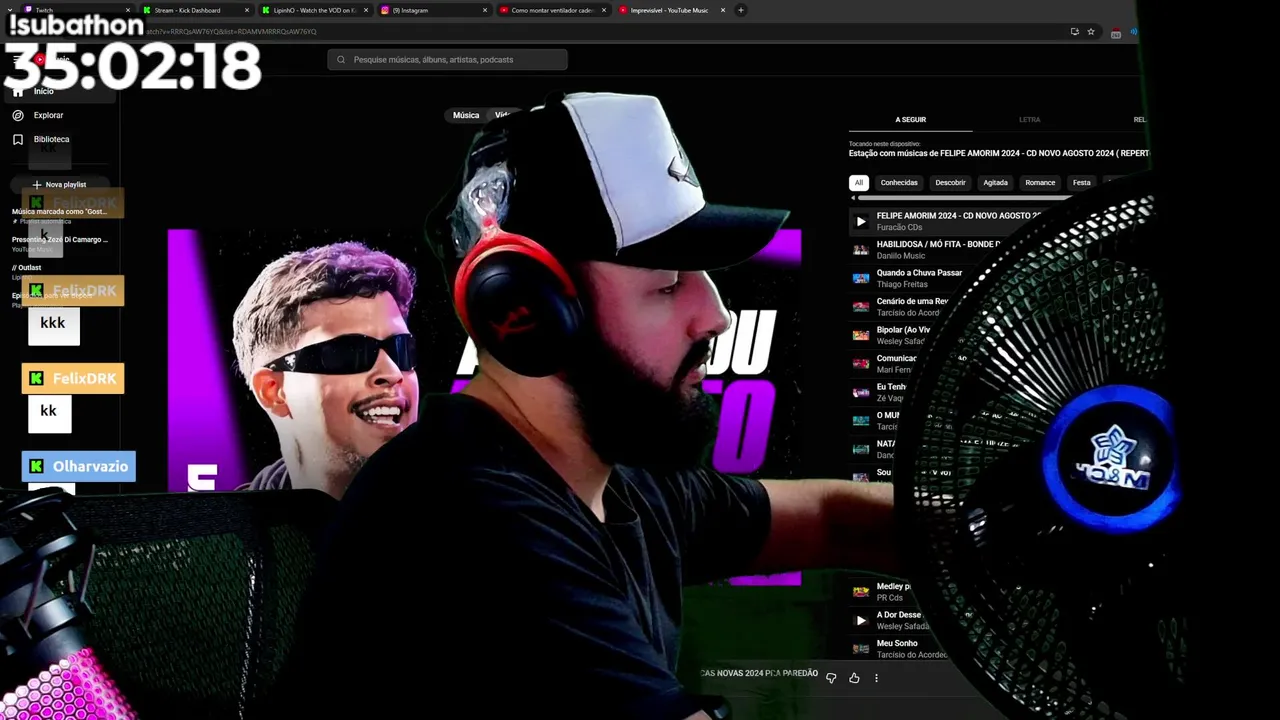Click Eu Tenho song thumbnail by Zé Vaqueiro

[861, 392]
